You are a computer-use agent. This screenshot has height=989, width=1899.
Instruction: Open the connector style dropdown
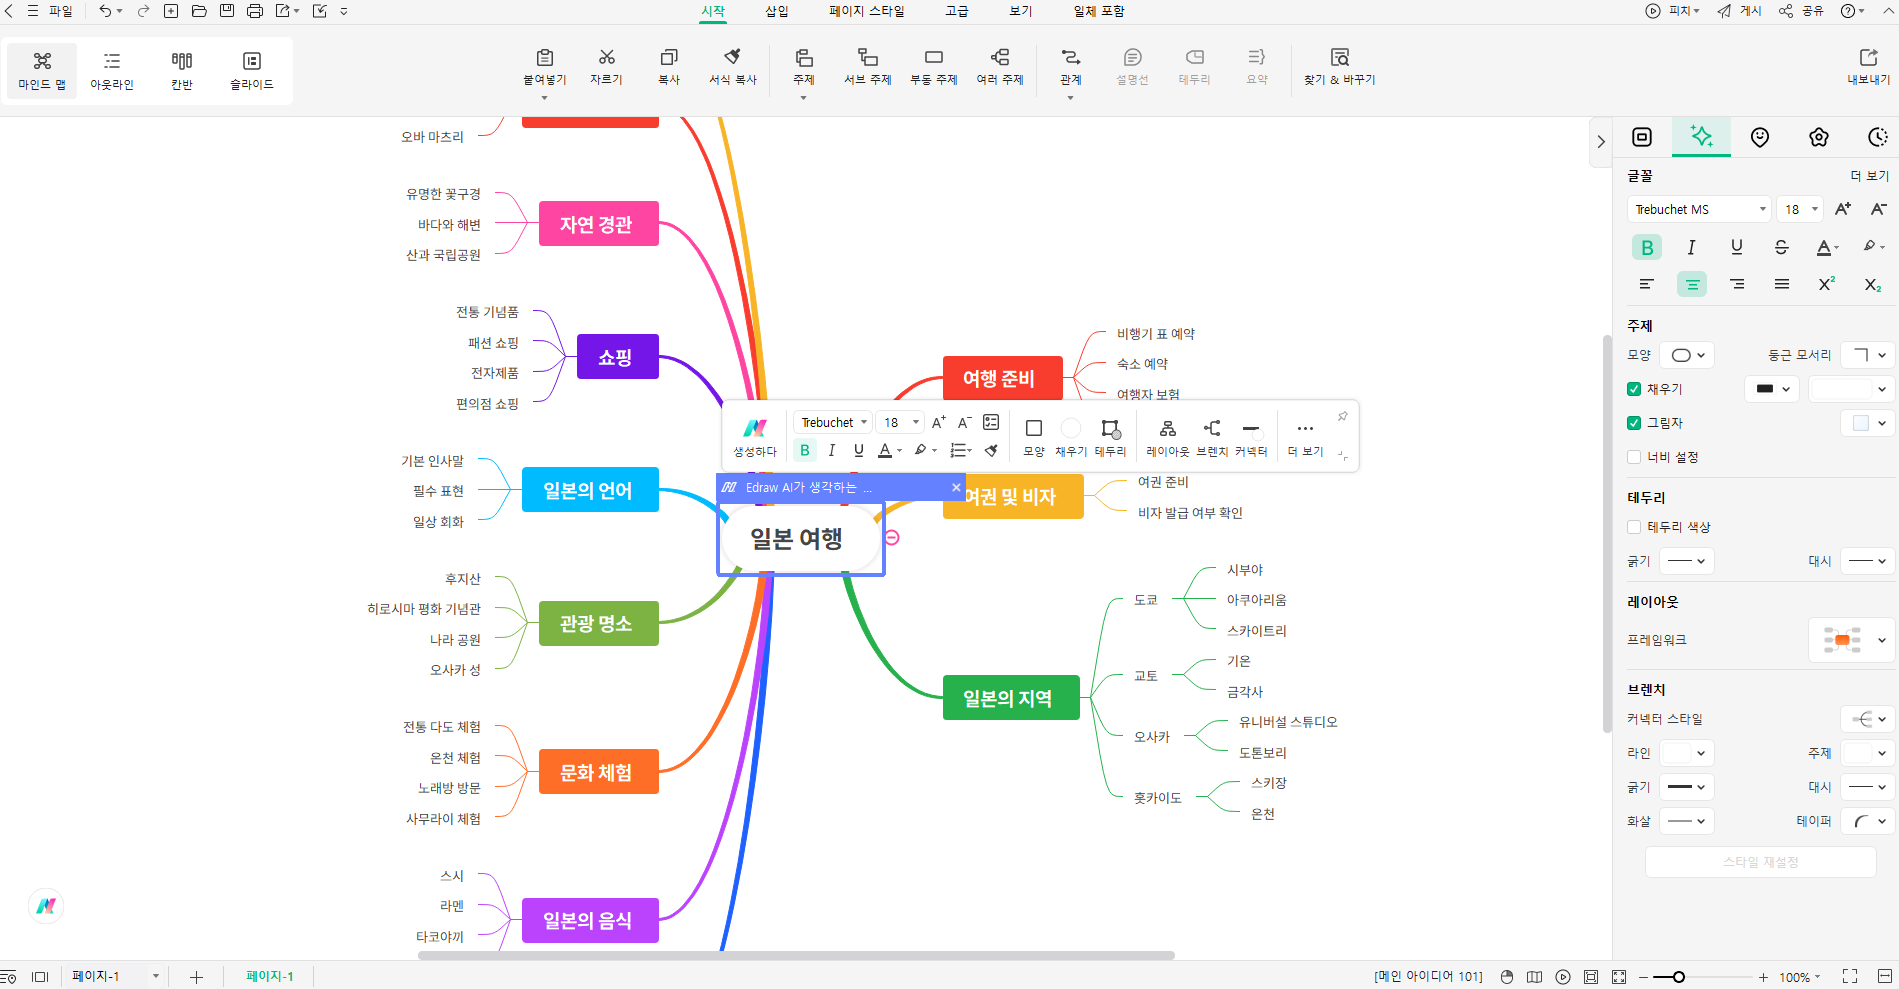tap(1867, 719)
